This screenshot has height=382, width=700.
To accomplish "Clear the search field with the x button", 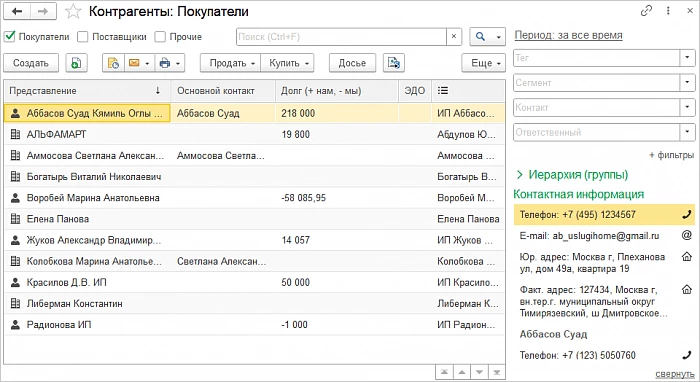I will pyautogui.click(x=454, y=37).
